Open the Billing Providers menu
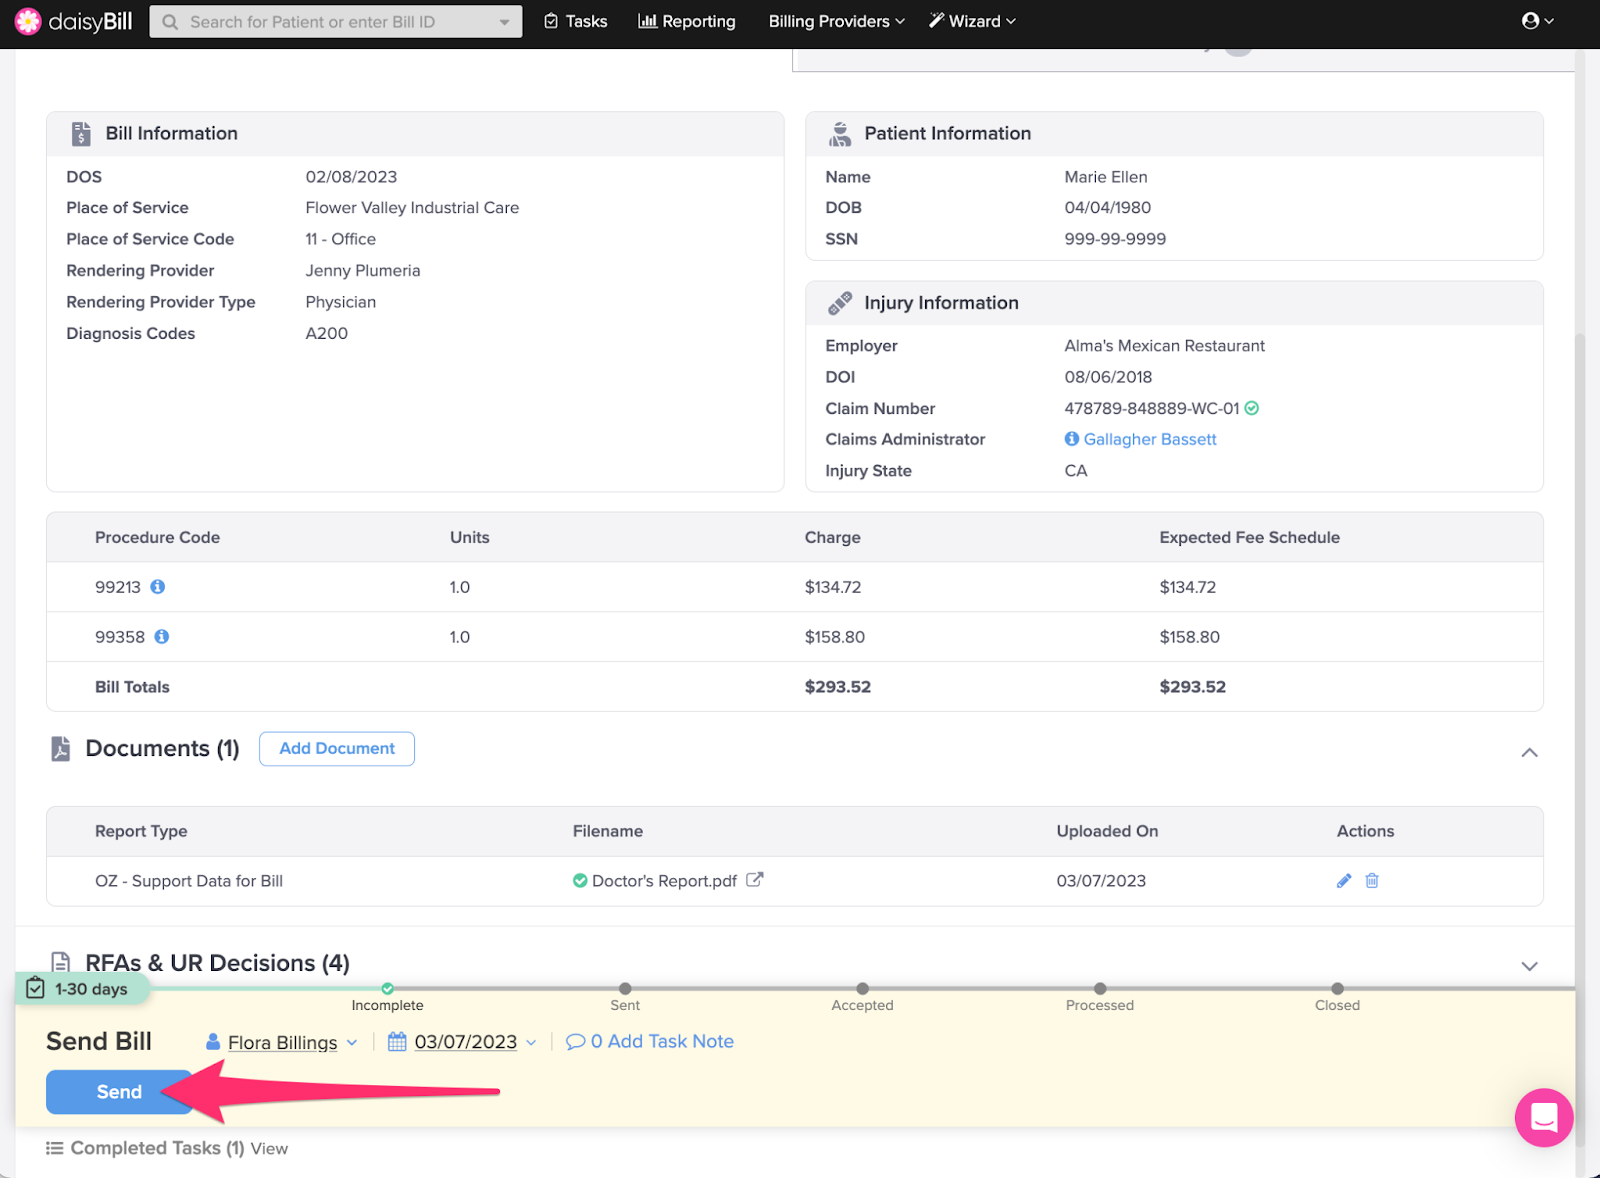The height and width of the screenshot is (1178, 1600). point(836,21)
